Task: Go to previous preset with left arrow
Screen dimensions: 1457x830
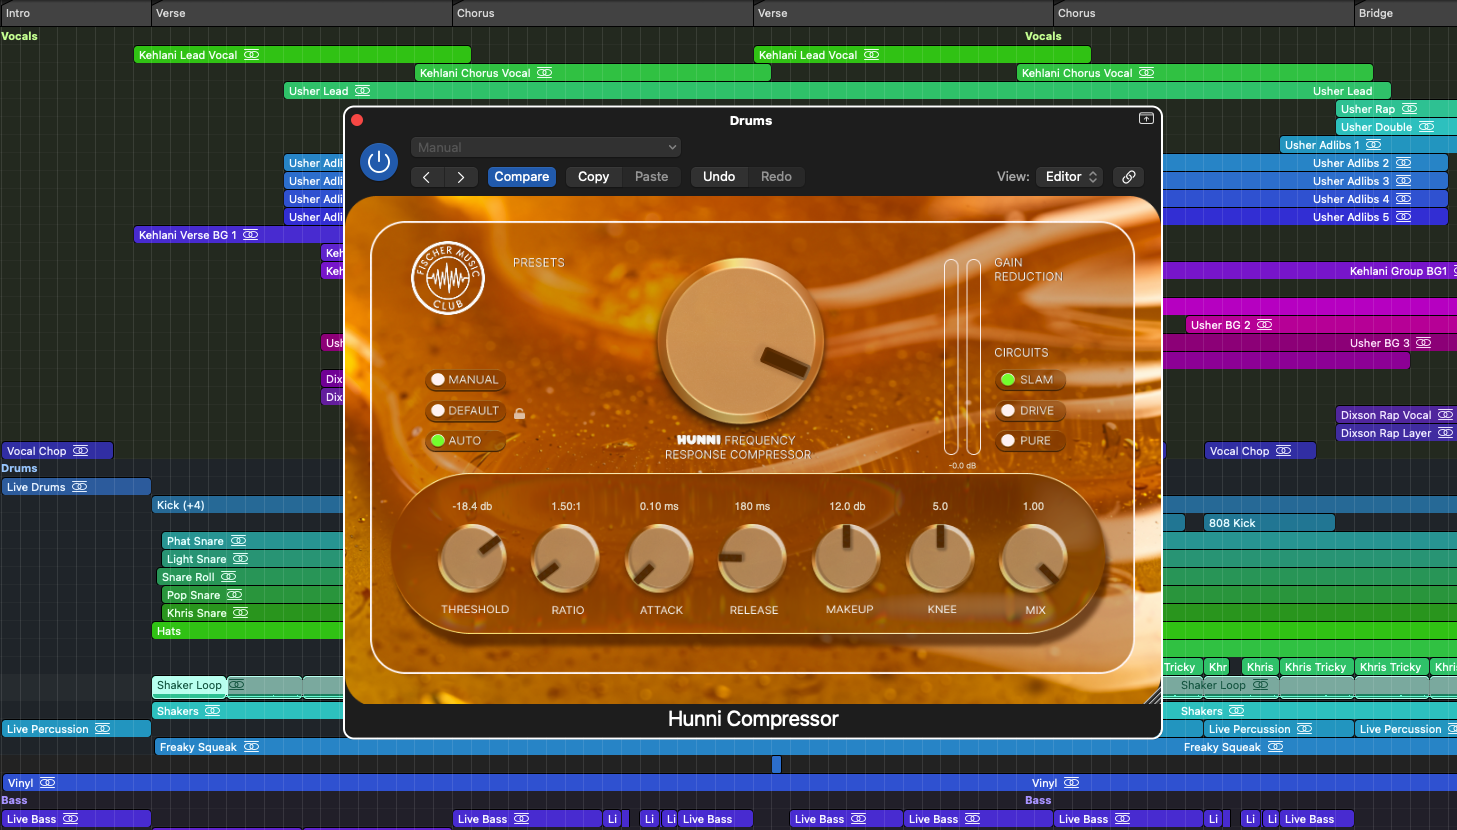Action: [427, 177]
